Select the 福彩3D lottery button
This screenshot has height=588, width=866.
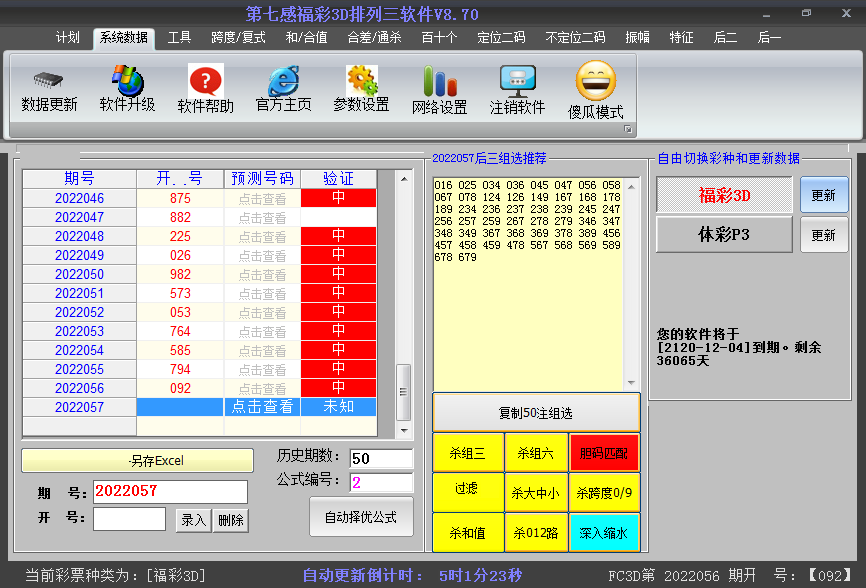724,195
